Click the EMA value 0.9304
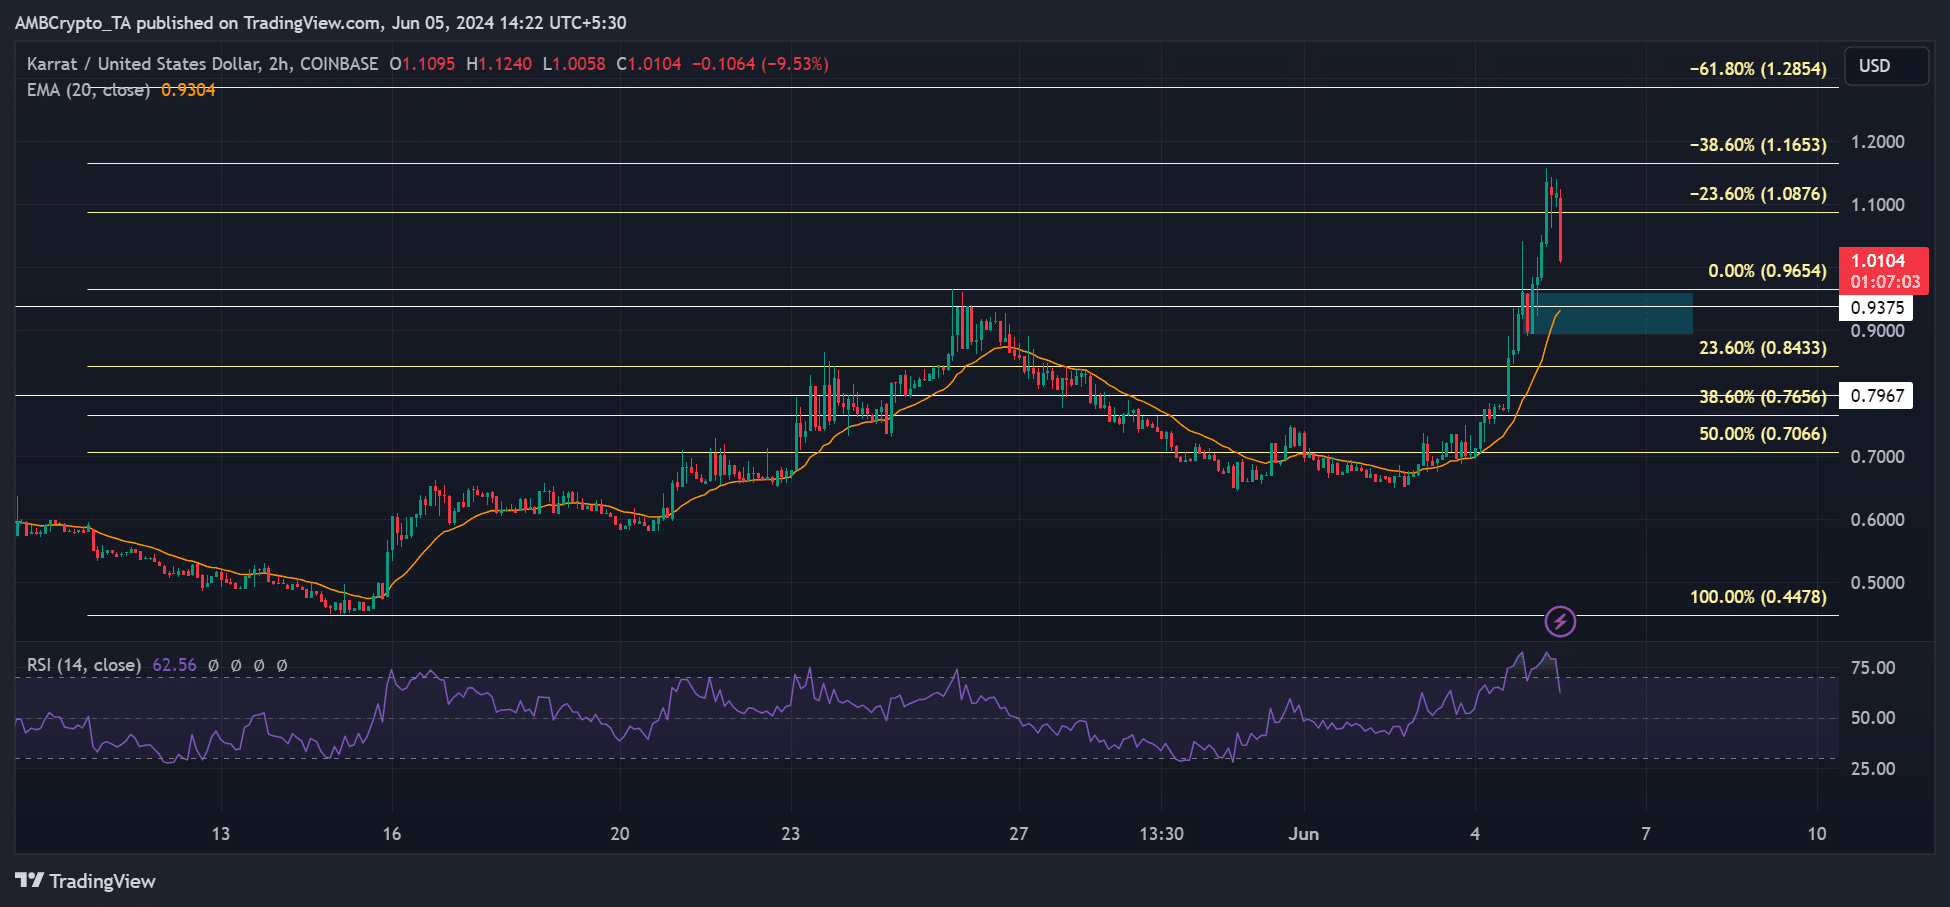 pyautogui.click(x=188, y=90)
